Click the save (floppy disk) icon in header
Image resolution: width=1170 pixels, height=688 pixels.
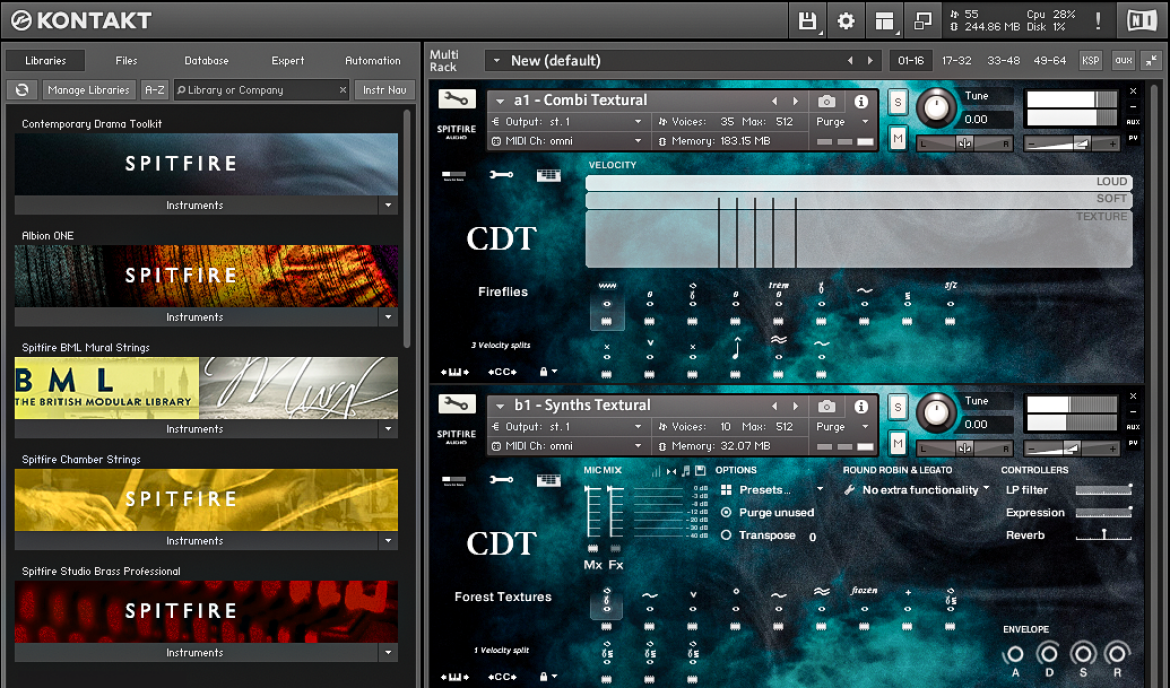[807, 21]
